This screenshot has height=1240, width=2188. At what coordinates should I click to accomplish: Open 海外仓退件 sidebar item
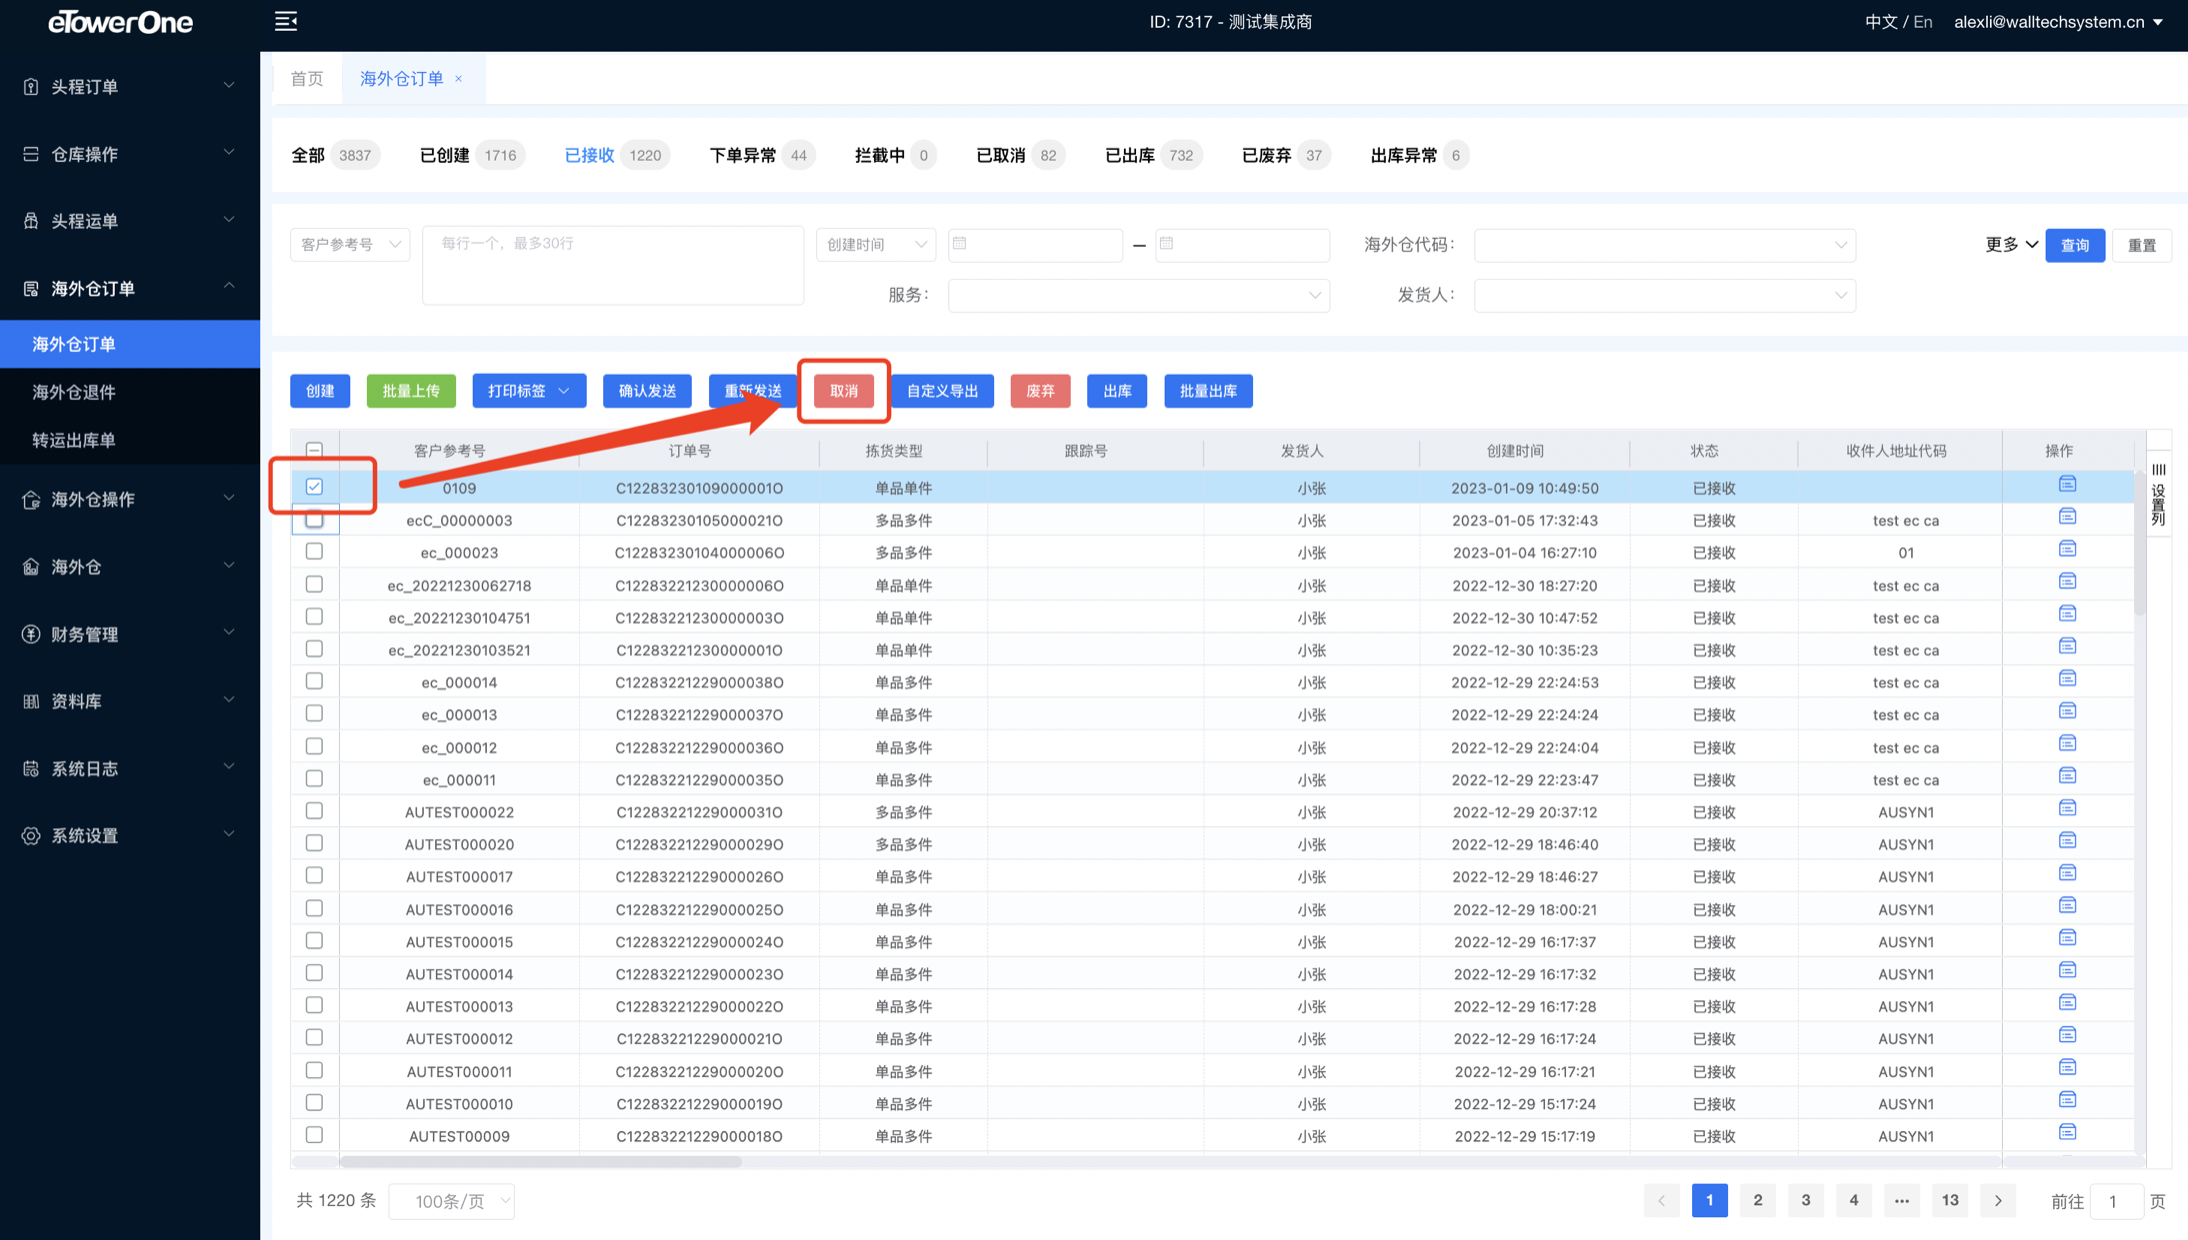click(x=130, y=392)
